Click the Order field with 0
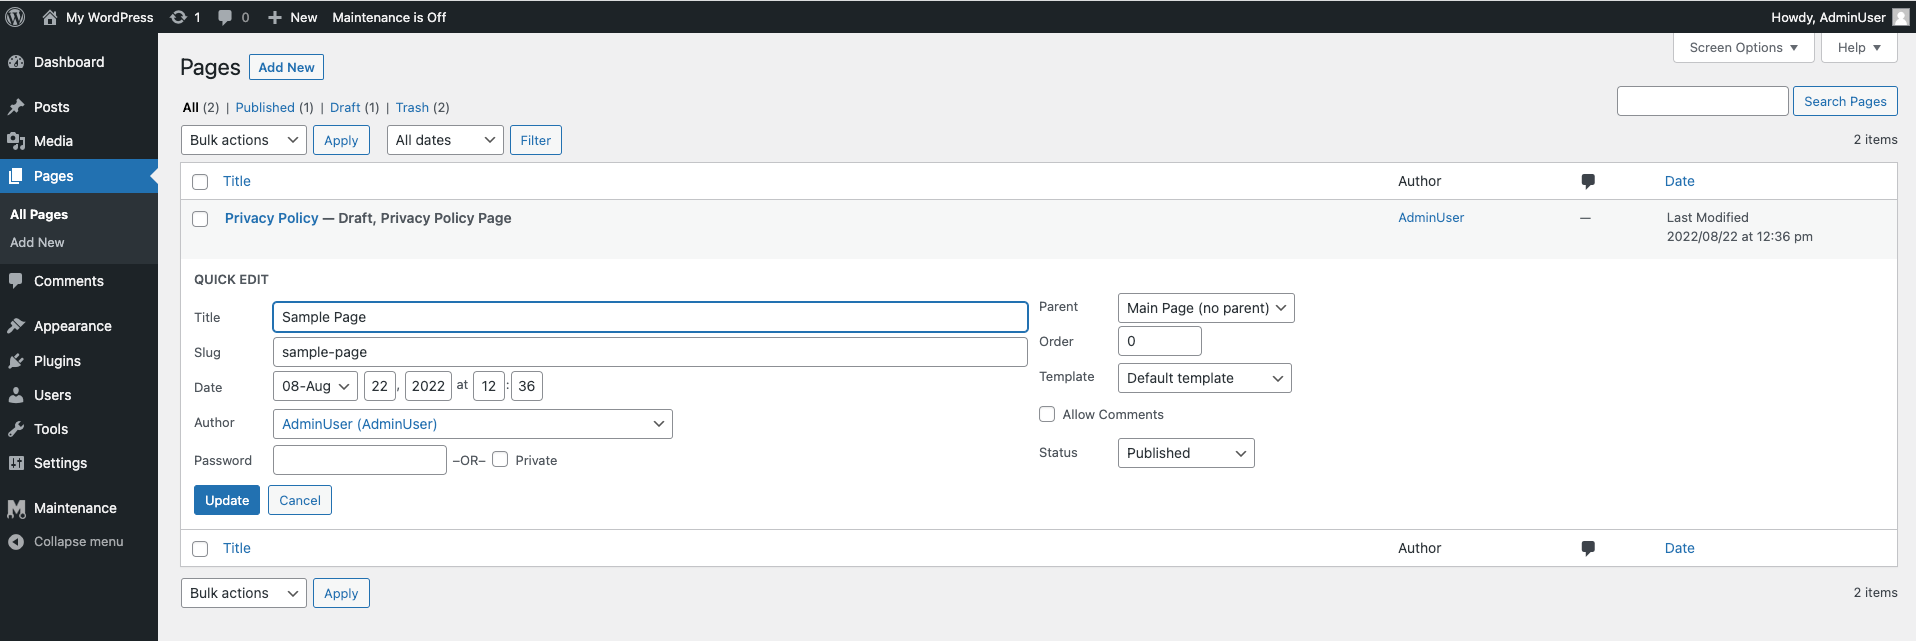Viewport: 1916px width, 641px height. click(x=1160, y=341)
